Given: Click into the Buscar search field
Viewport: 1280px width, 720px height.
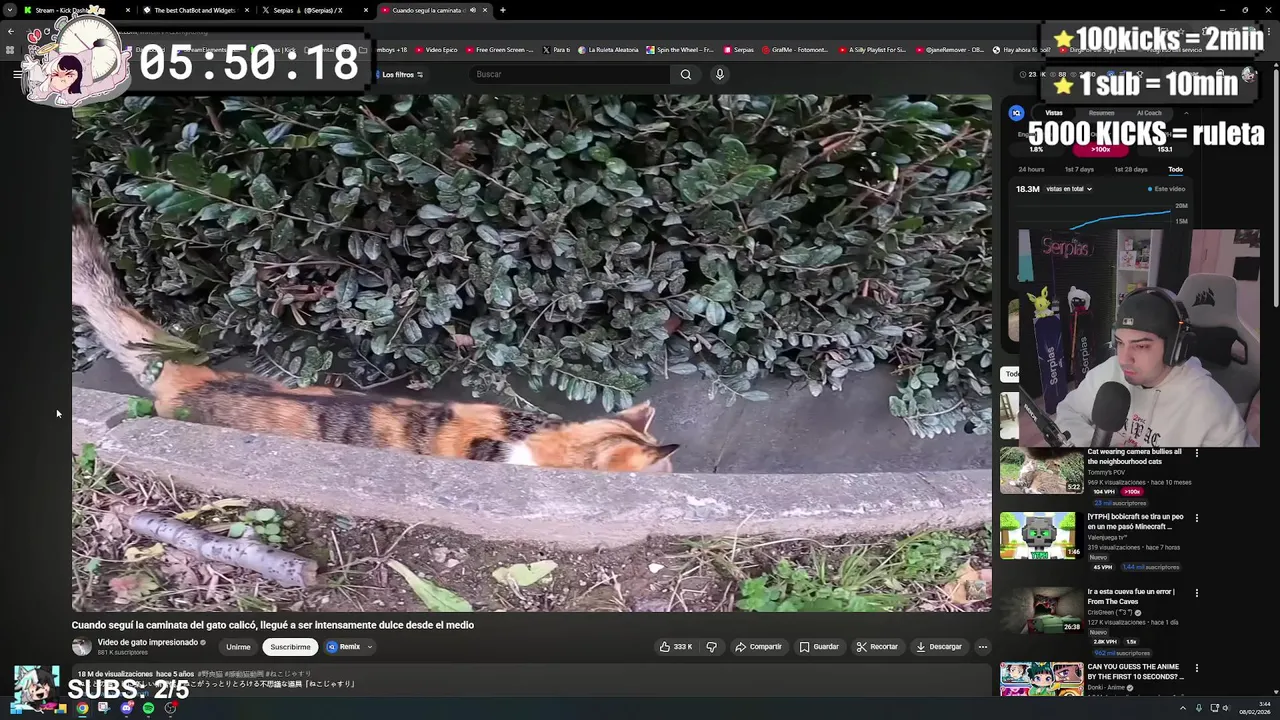Looking at the screenshot, I should pos(570,74).
